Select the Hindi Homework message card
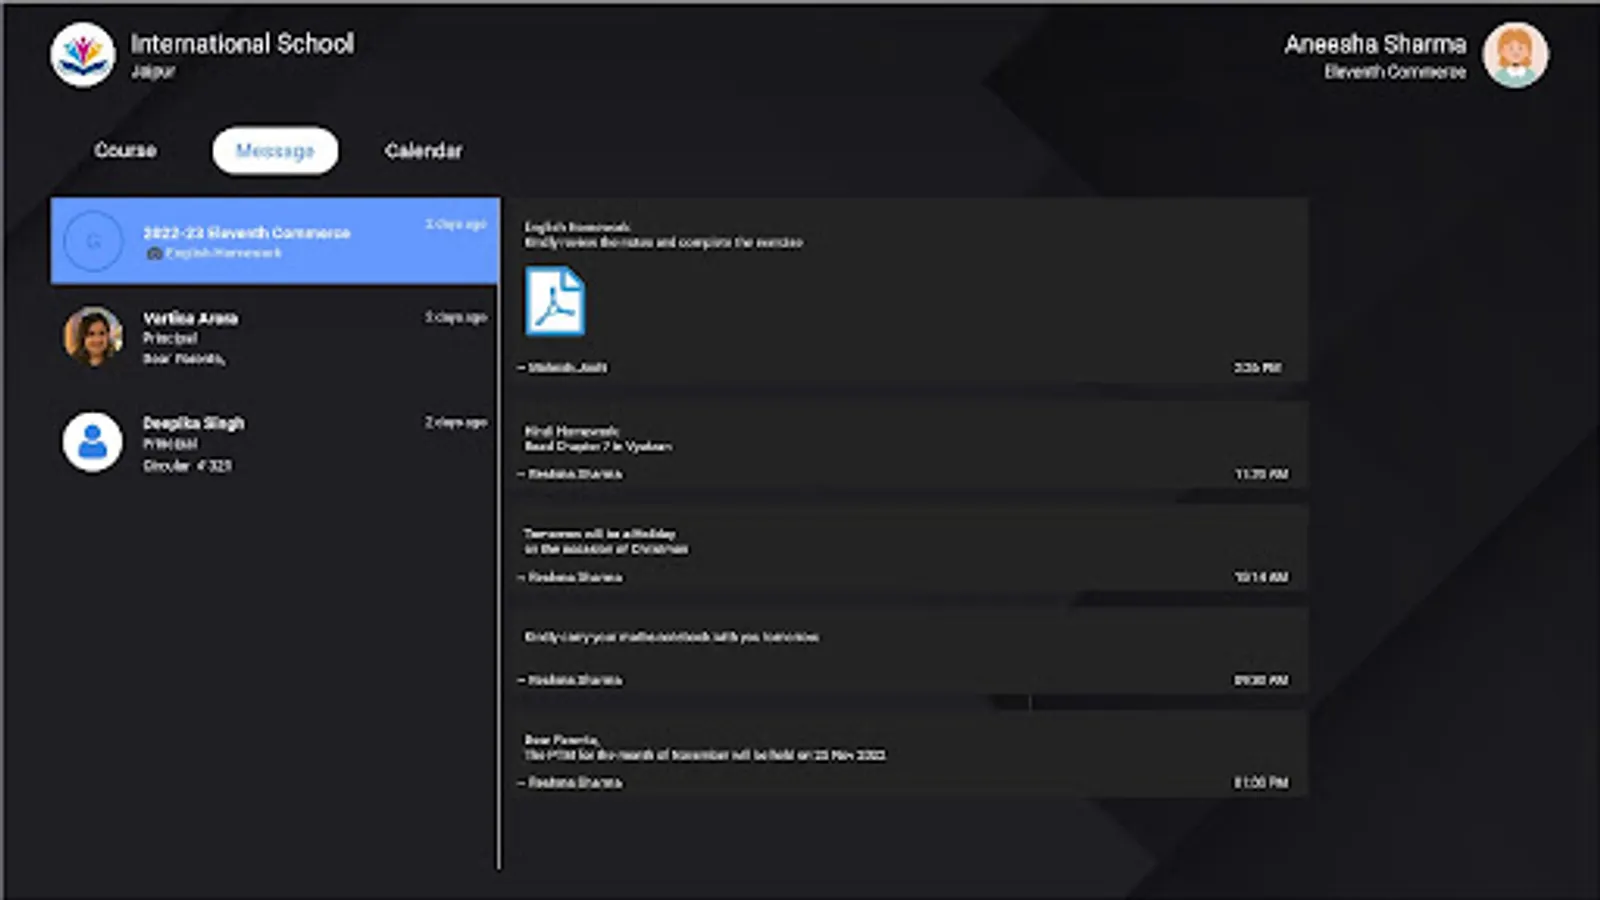The width and height of the screenshot is (1600, 900). click(909, 446)
